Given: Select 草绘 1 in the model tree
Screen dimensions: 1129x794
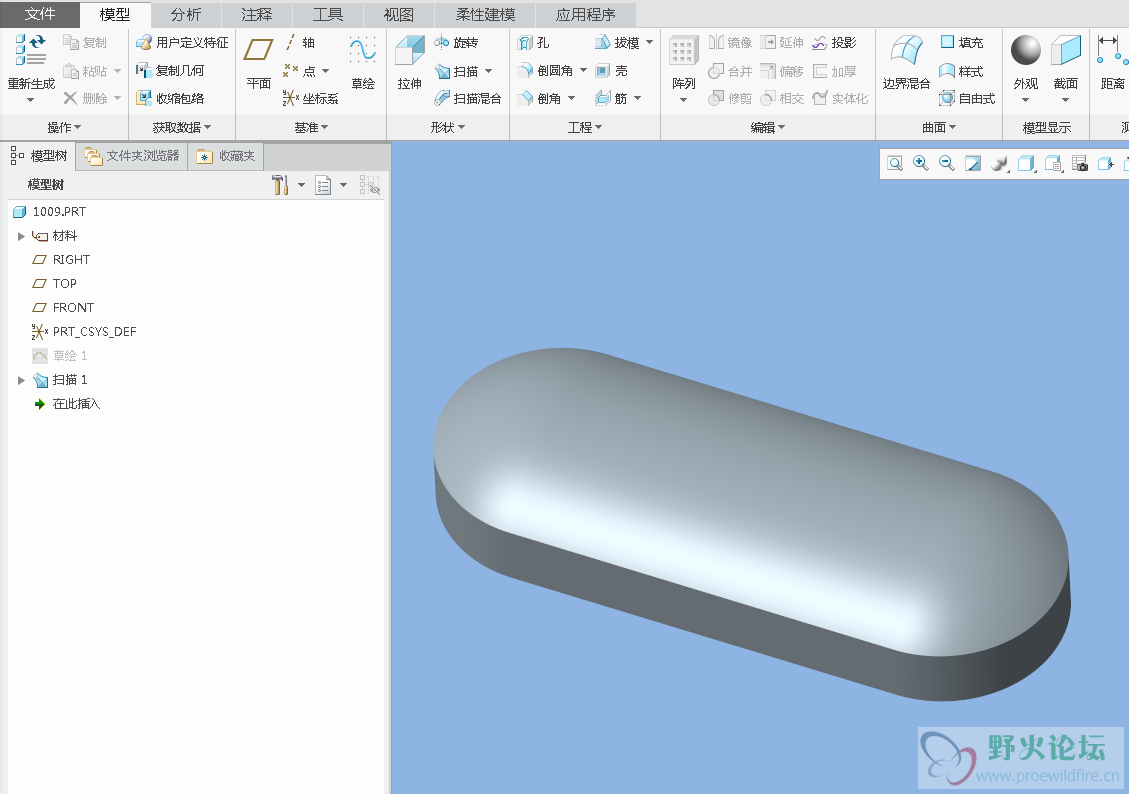Looking at the screenshot, I should [60, 356].
